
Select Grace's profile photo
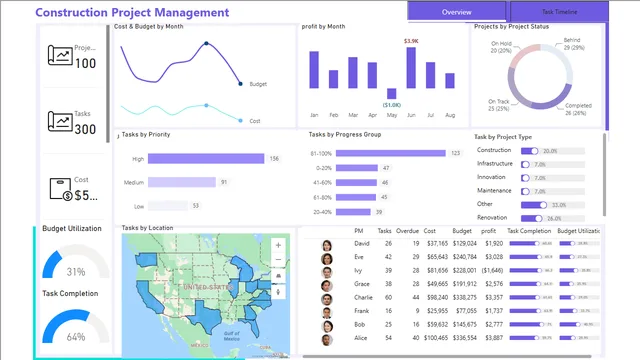[x=327, y=286]
